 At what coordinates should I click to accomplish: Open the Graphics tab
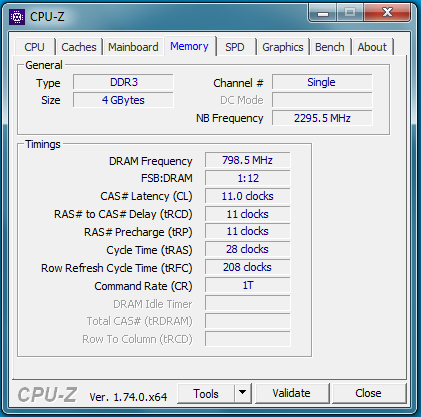coord(283,47)
